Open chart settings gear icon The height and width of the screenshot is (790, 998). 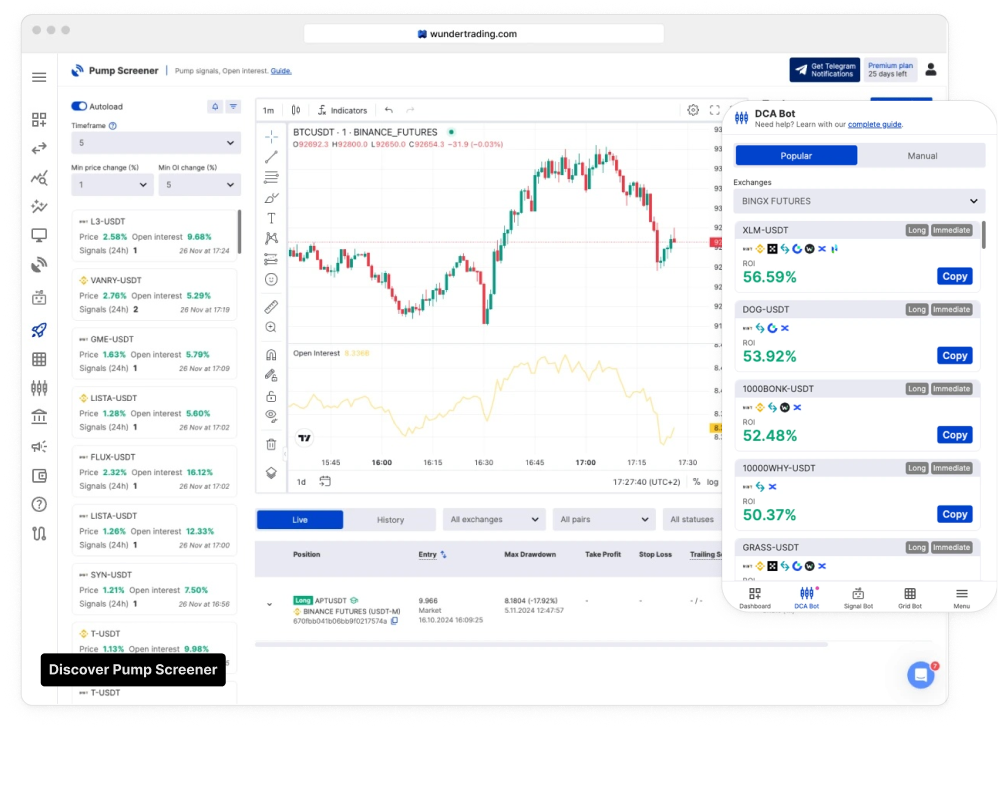pyautogui.click(x=693, y=110)
